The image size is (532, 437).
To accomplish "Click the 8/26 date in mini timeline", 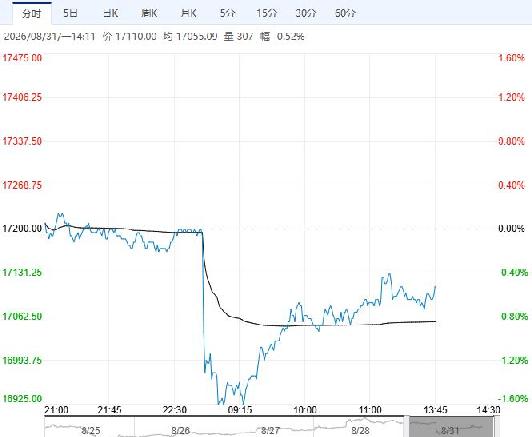I will click(x=180, y=431).
